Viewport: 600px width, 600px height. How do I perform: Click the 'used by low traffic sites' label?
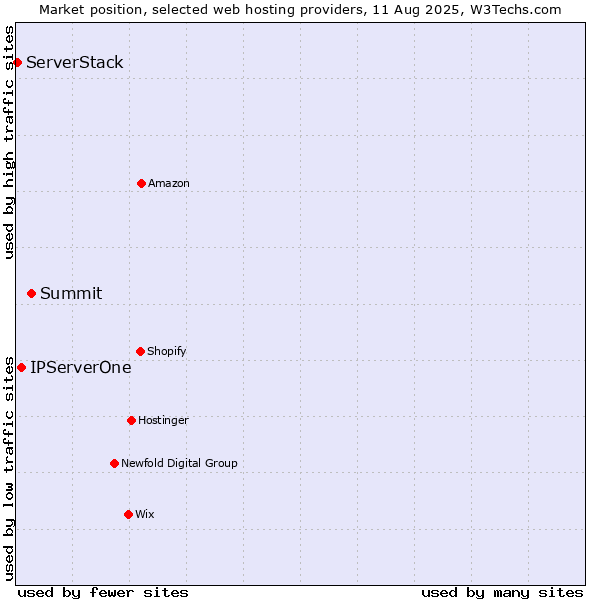click(x=8, y=469)
